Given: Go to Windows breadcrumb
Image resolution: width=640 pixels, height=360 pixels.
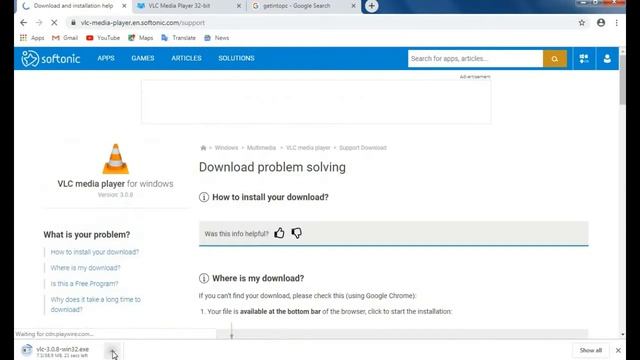Looking at the screenshot, I should 226,148.
